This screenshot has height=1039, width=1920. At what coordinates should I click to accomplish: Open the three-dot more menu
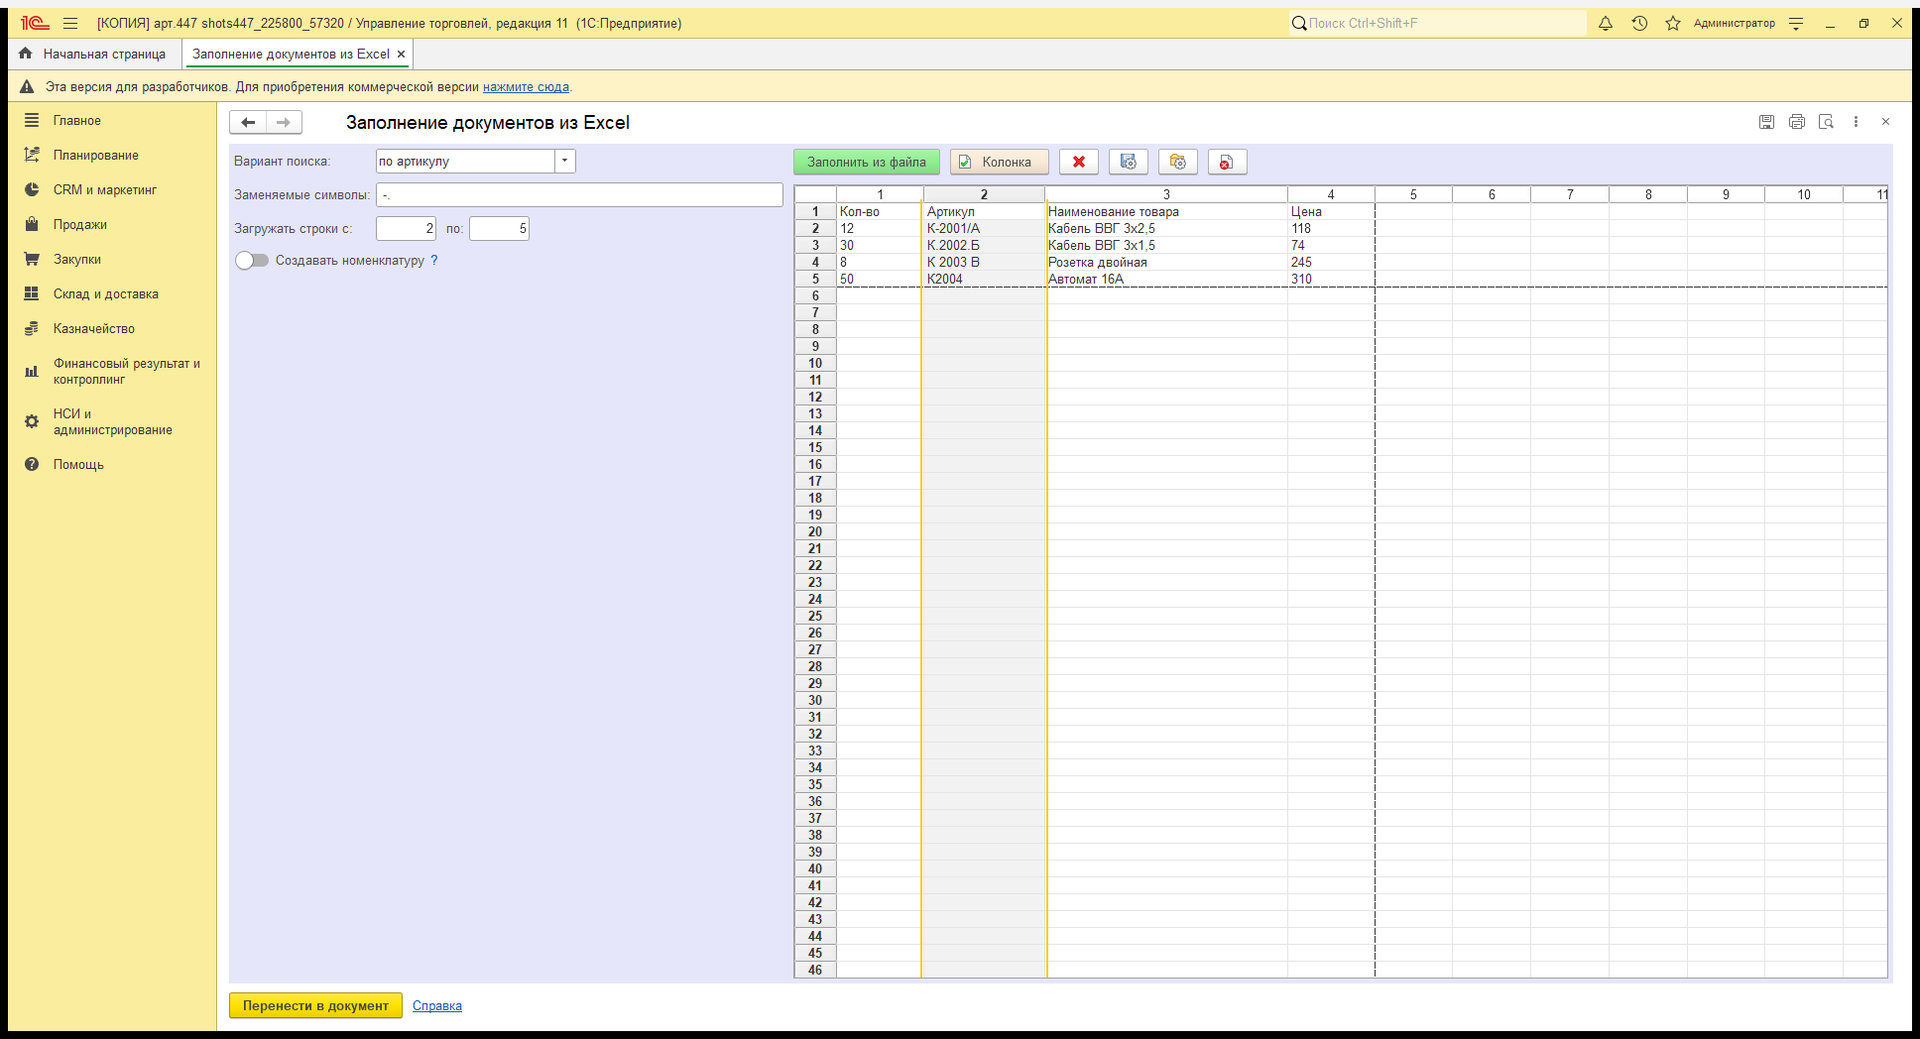click(x=1856, y=122)
